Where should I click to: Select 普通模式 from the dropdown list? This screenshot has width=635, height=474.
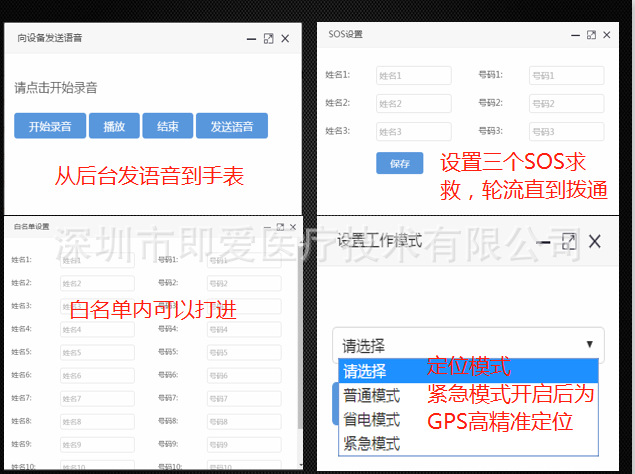pyautogui.click(x=468, y=395)
